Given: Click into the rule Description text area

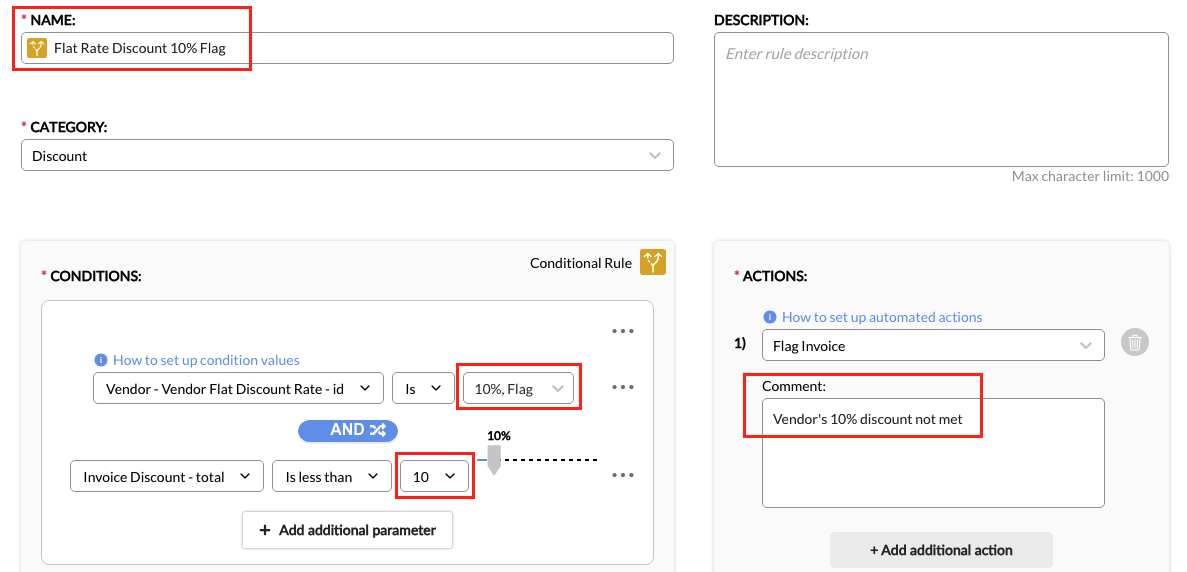Looking at the screenshot, I should 940,100.
